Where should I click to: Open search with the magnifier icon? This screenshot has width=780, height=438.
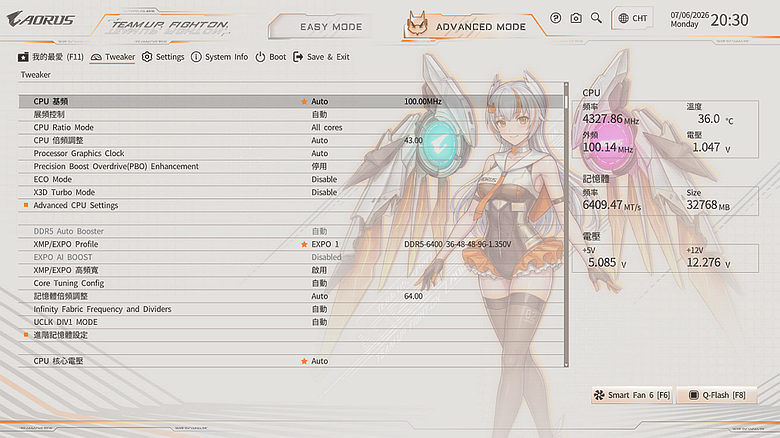click(x=596, y=18)
